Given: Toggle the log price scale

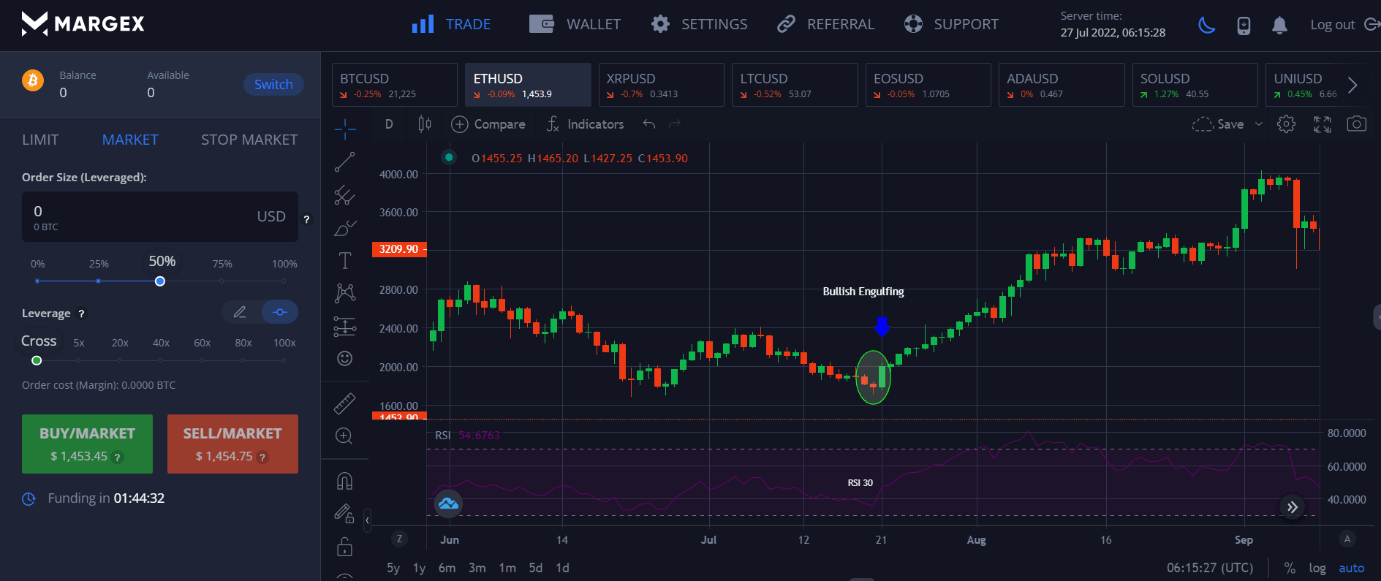Looking at the screenshot, I should click(x=1318, y=568).
